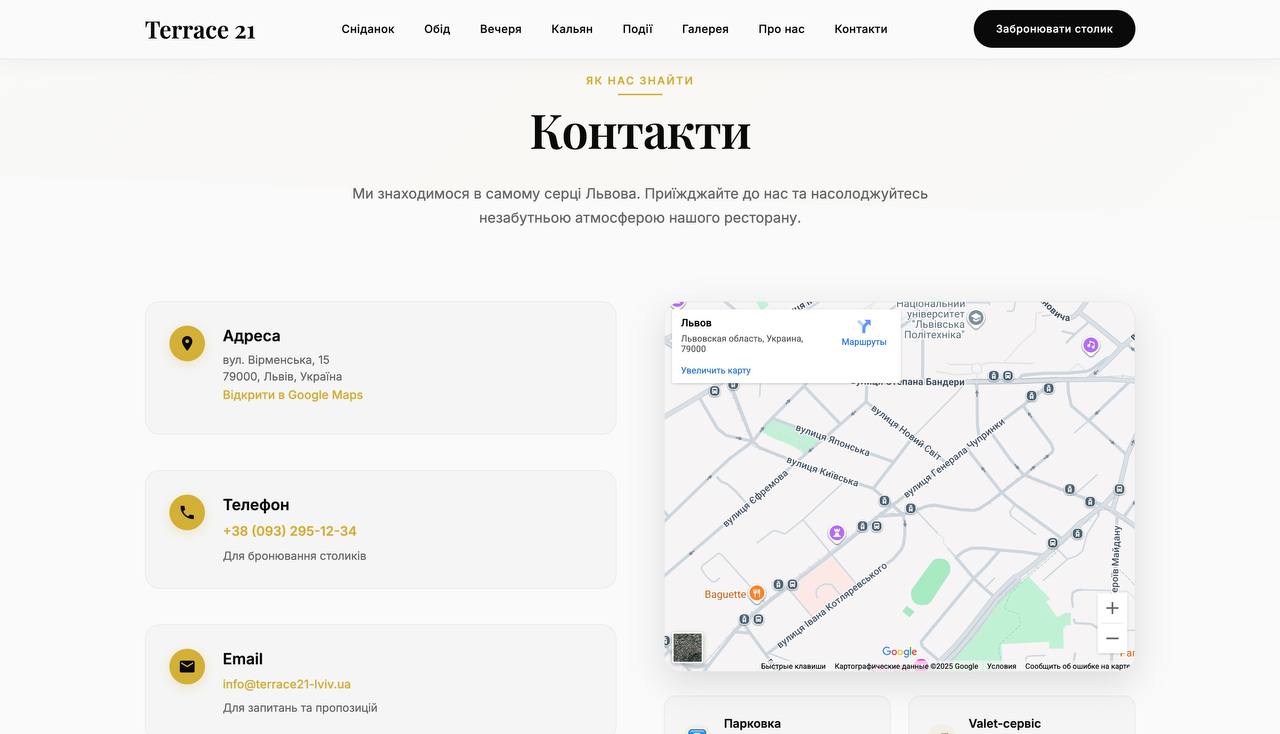This screenshot has width=1280, height=734.
Task: Click the purple marker near вулиця Київська
Action: pos(837,534)
